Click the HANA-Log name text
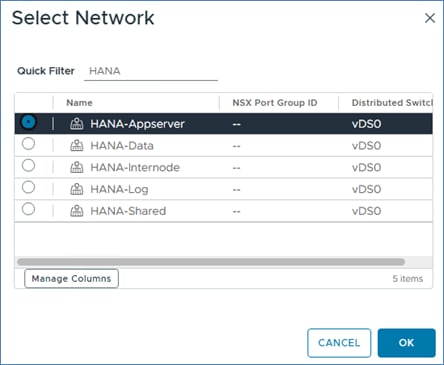Screen dimensions: 444x365 (119, 189)
